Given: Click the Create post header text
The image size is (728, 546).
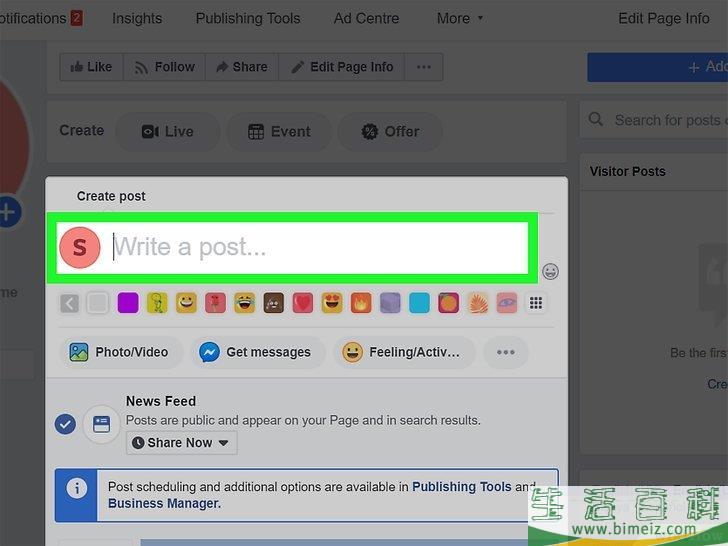Looking at the screenshot, I should [111, 196].
